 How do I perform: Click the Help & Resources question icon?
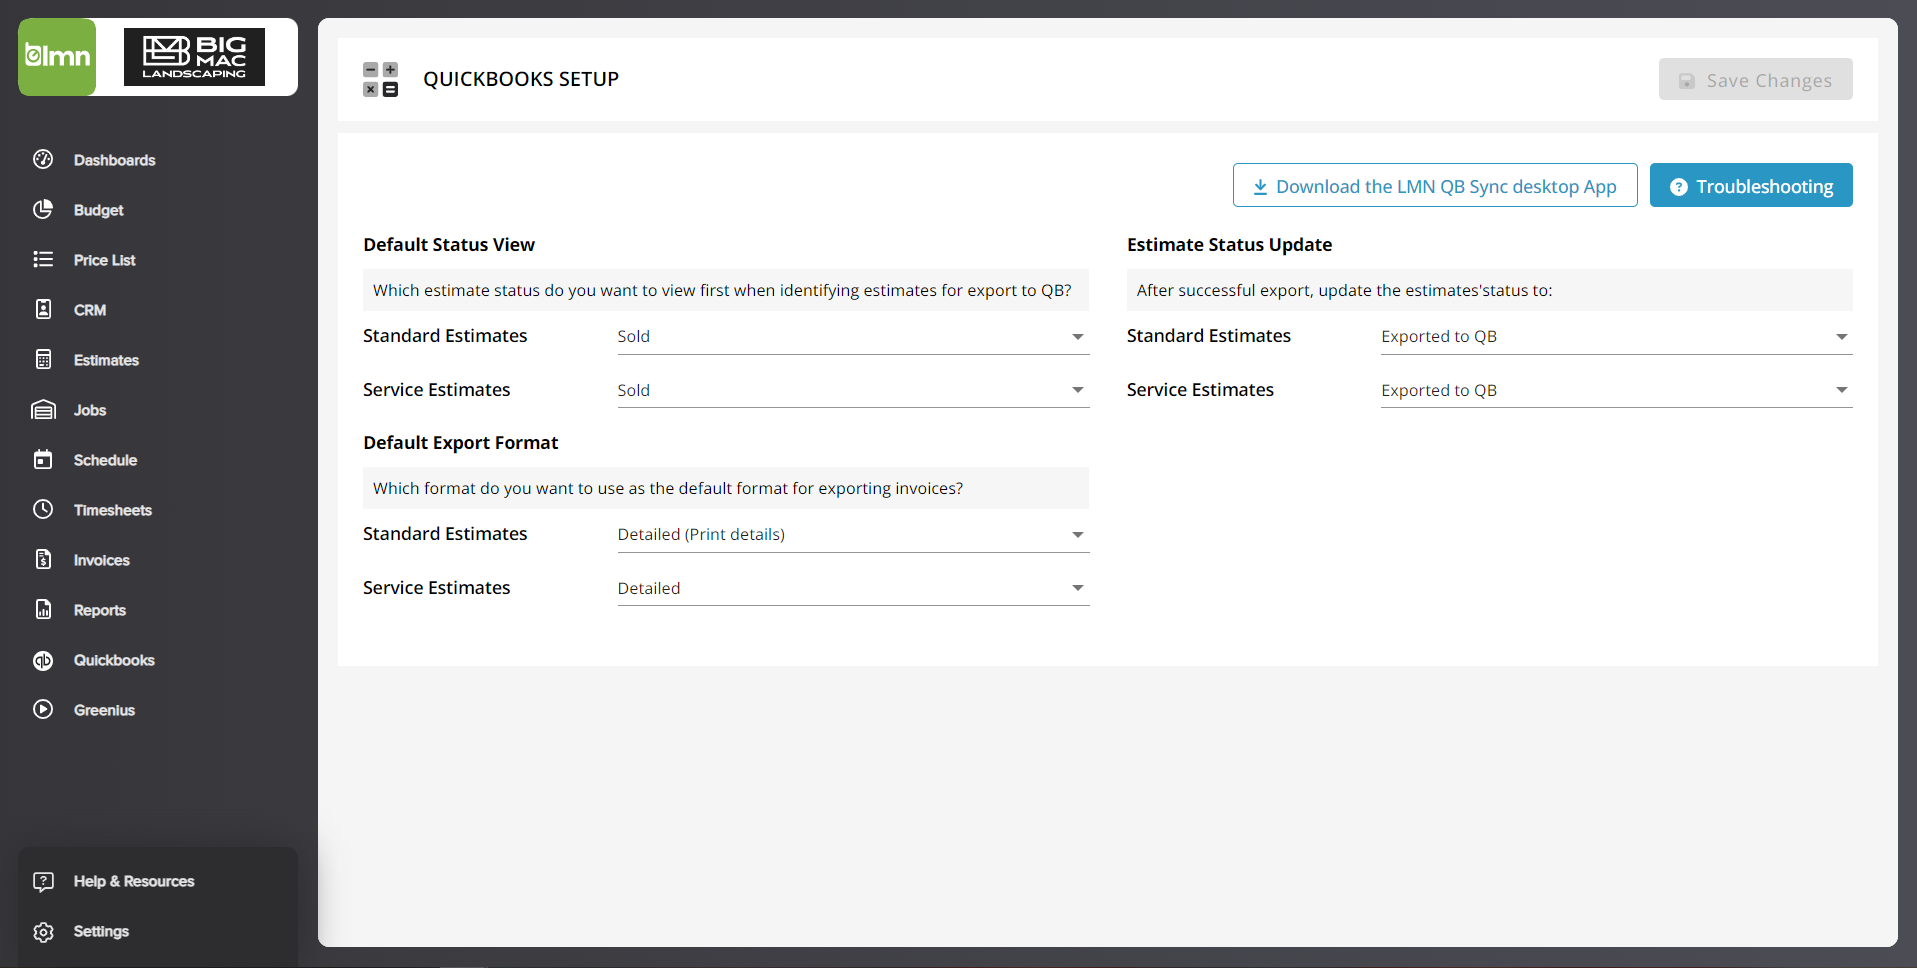43,881
